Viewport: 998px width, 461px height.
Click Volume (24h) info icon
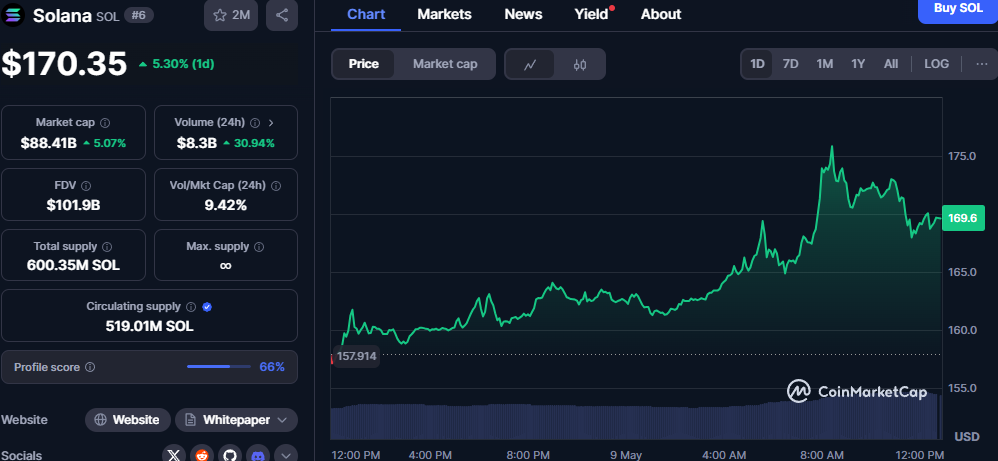pyautogui.click(x=255, y=122)
